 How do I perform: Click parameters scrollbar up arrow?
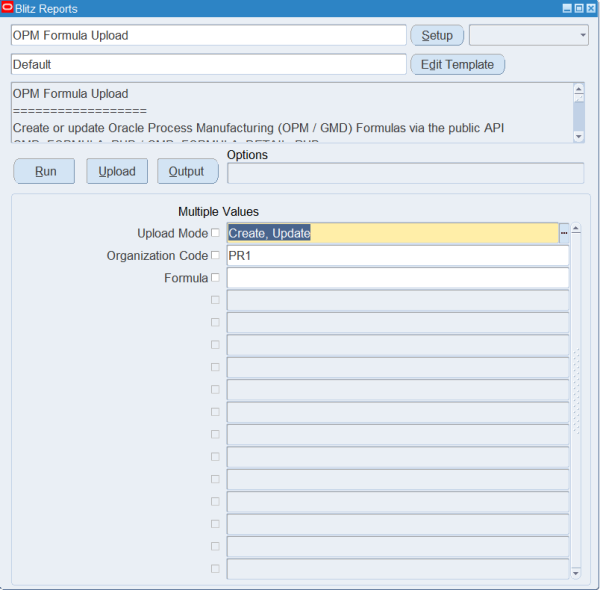click(576, 229)
